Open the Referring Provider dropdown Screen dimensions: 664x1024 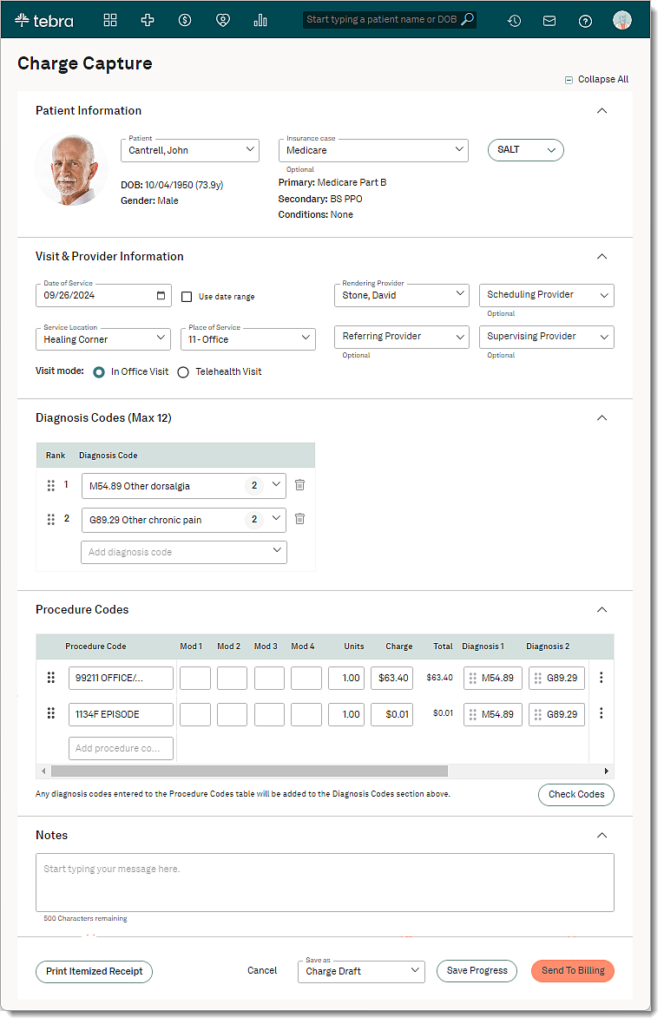click(x=402, y=336)
